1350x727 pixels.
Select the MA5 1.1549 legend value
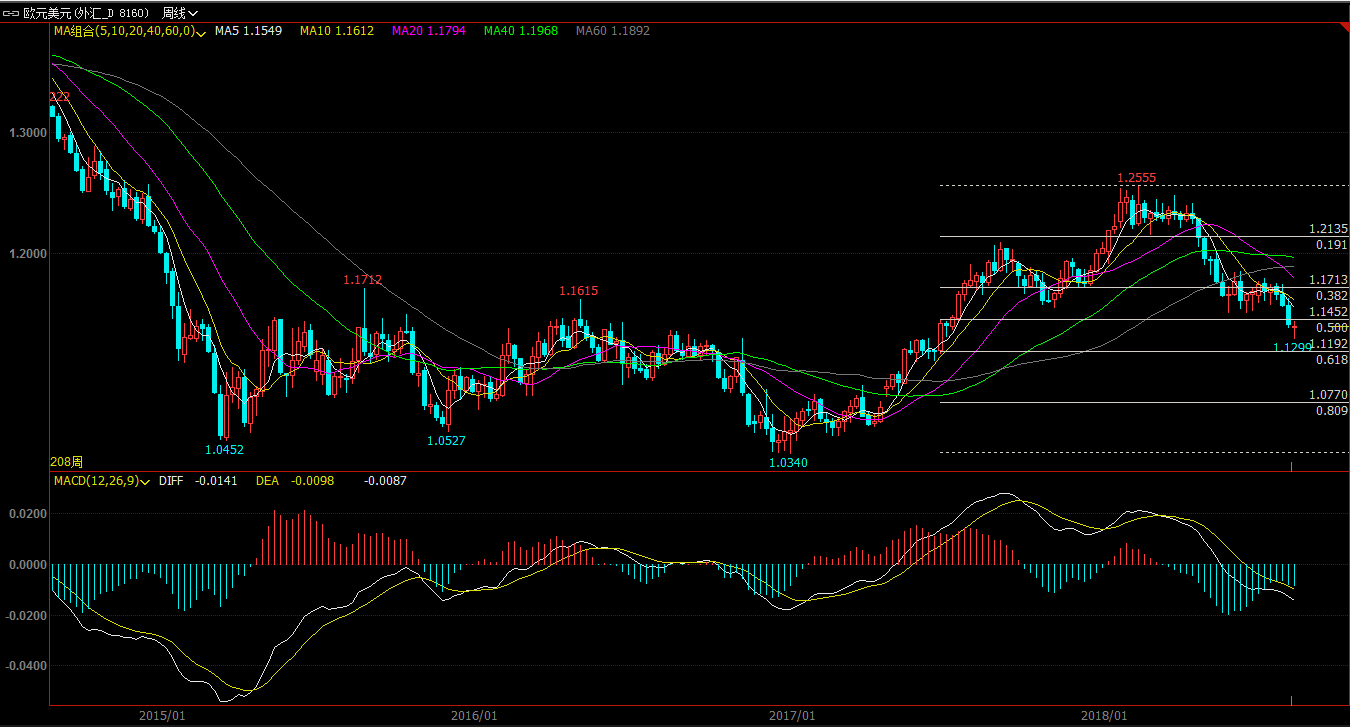tap(248, 31)
